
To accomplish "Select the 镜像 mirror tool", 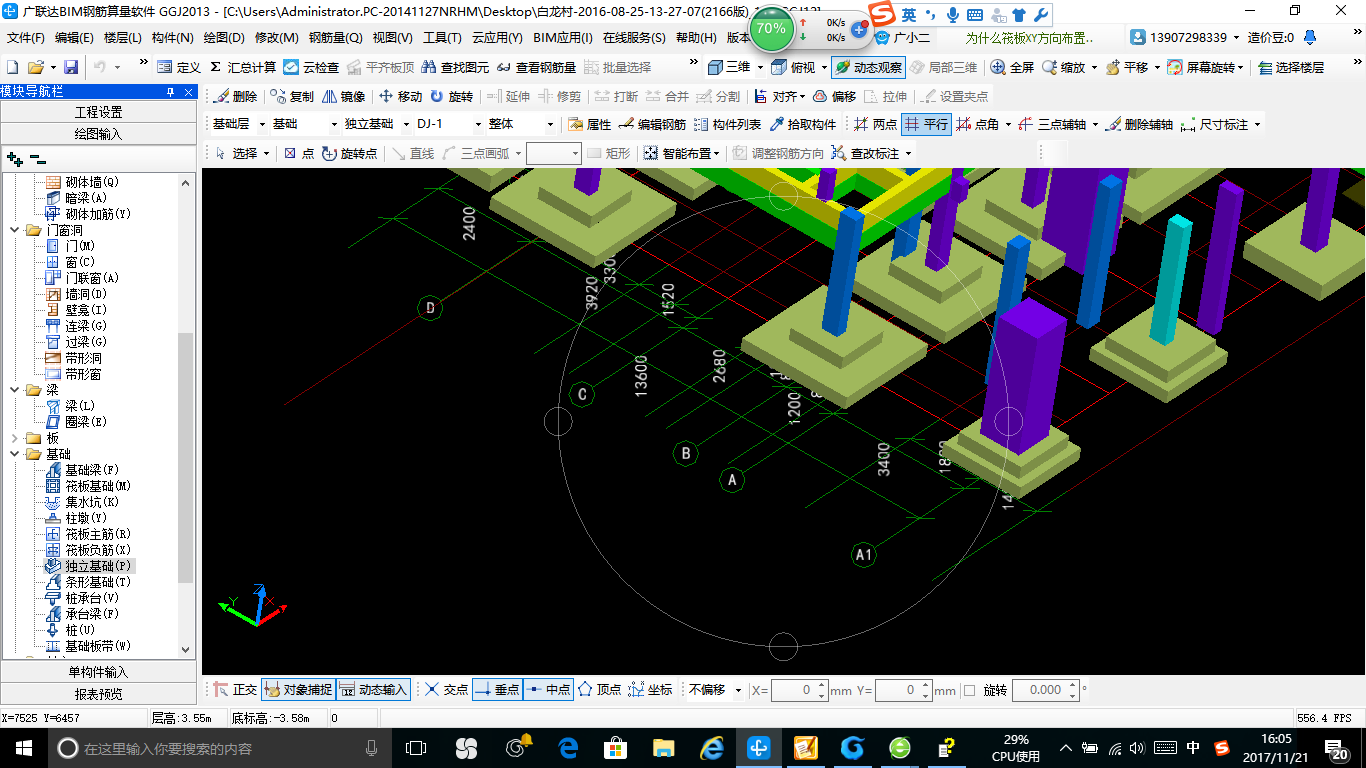I will (343, 96).
